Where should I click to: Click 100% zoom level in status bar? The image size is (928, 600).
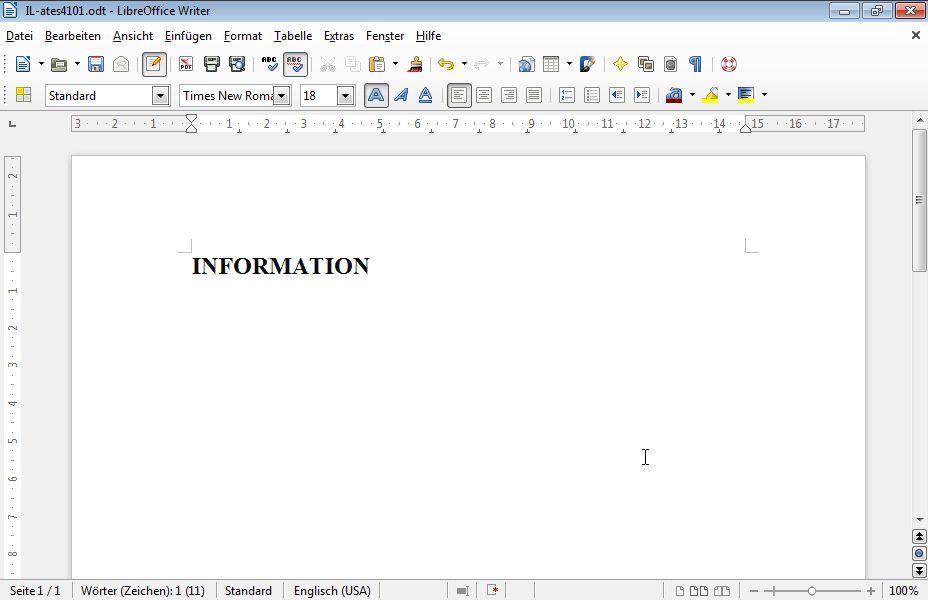(x=904, y=591)
